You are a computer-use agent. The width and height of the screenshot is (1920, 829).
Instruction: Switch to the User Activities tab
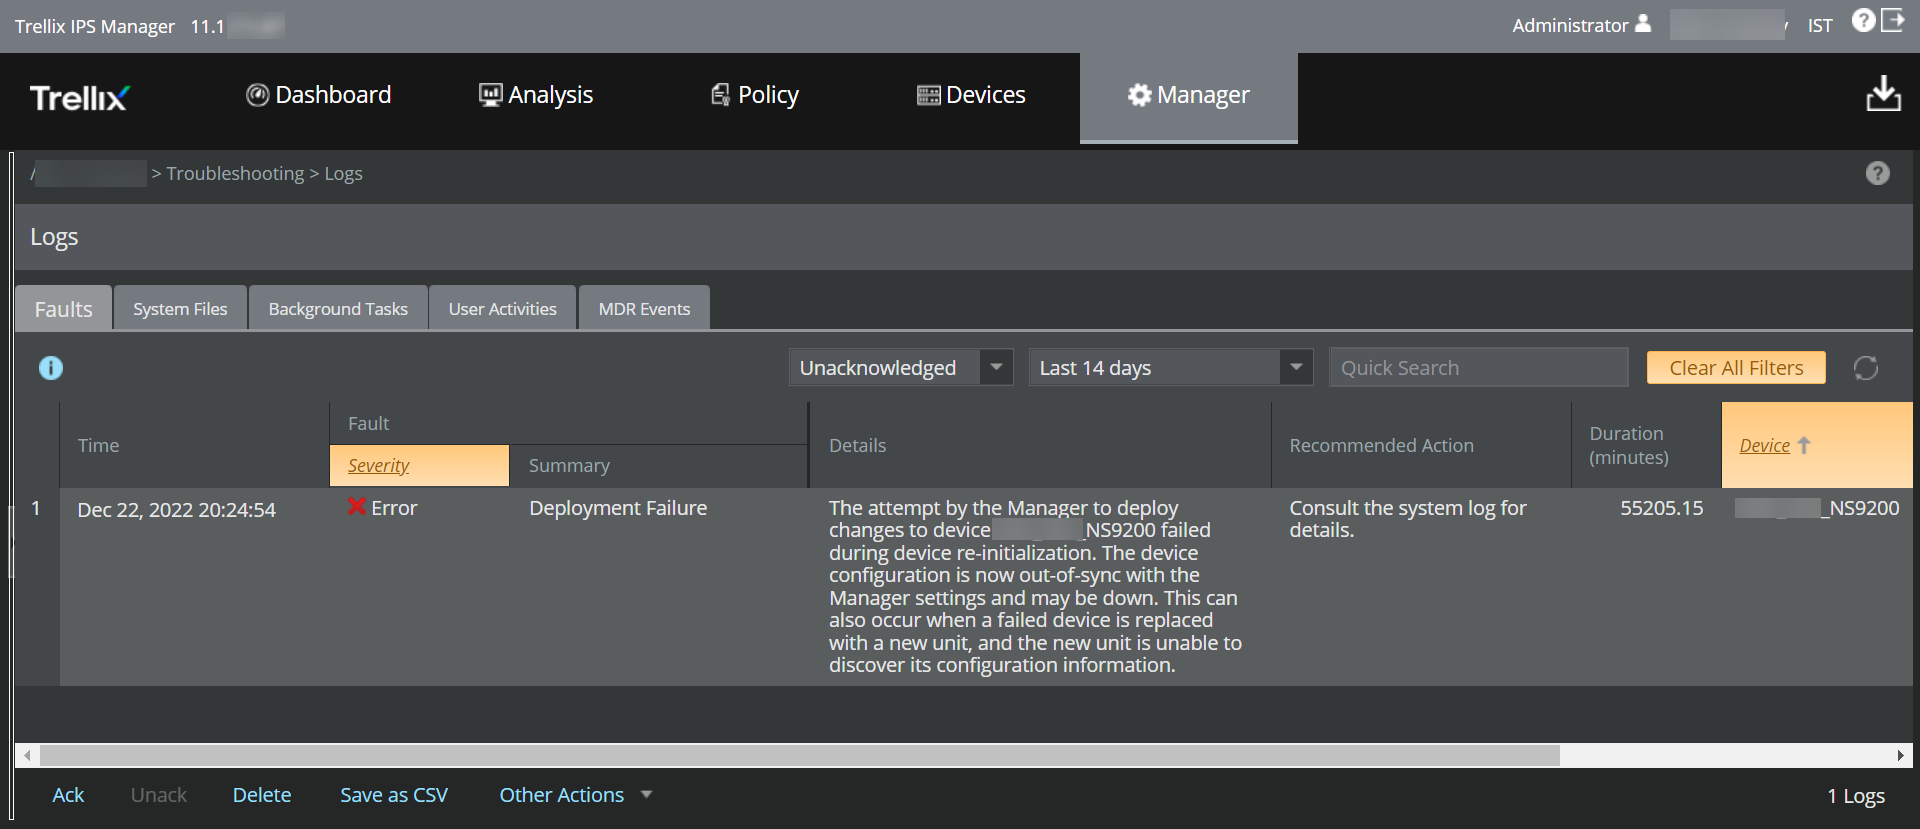coord(502,308)
